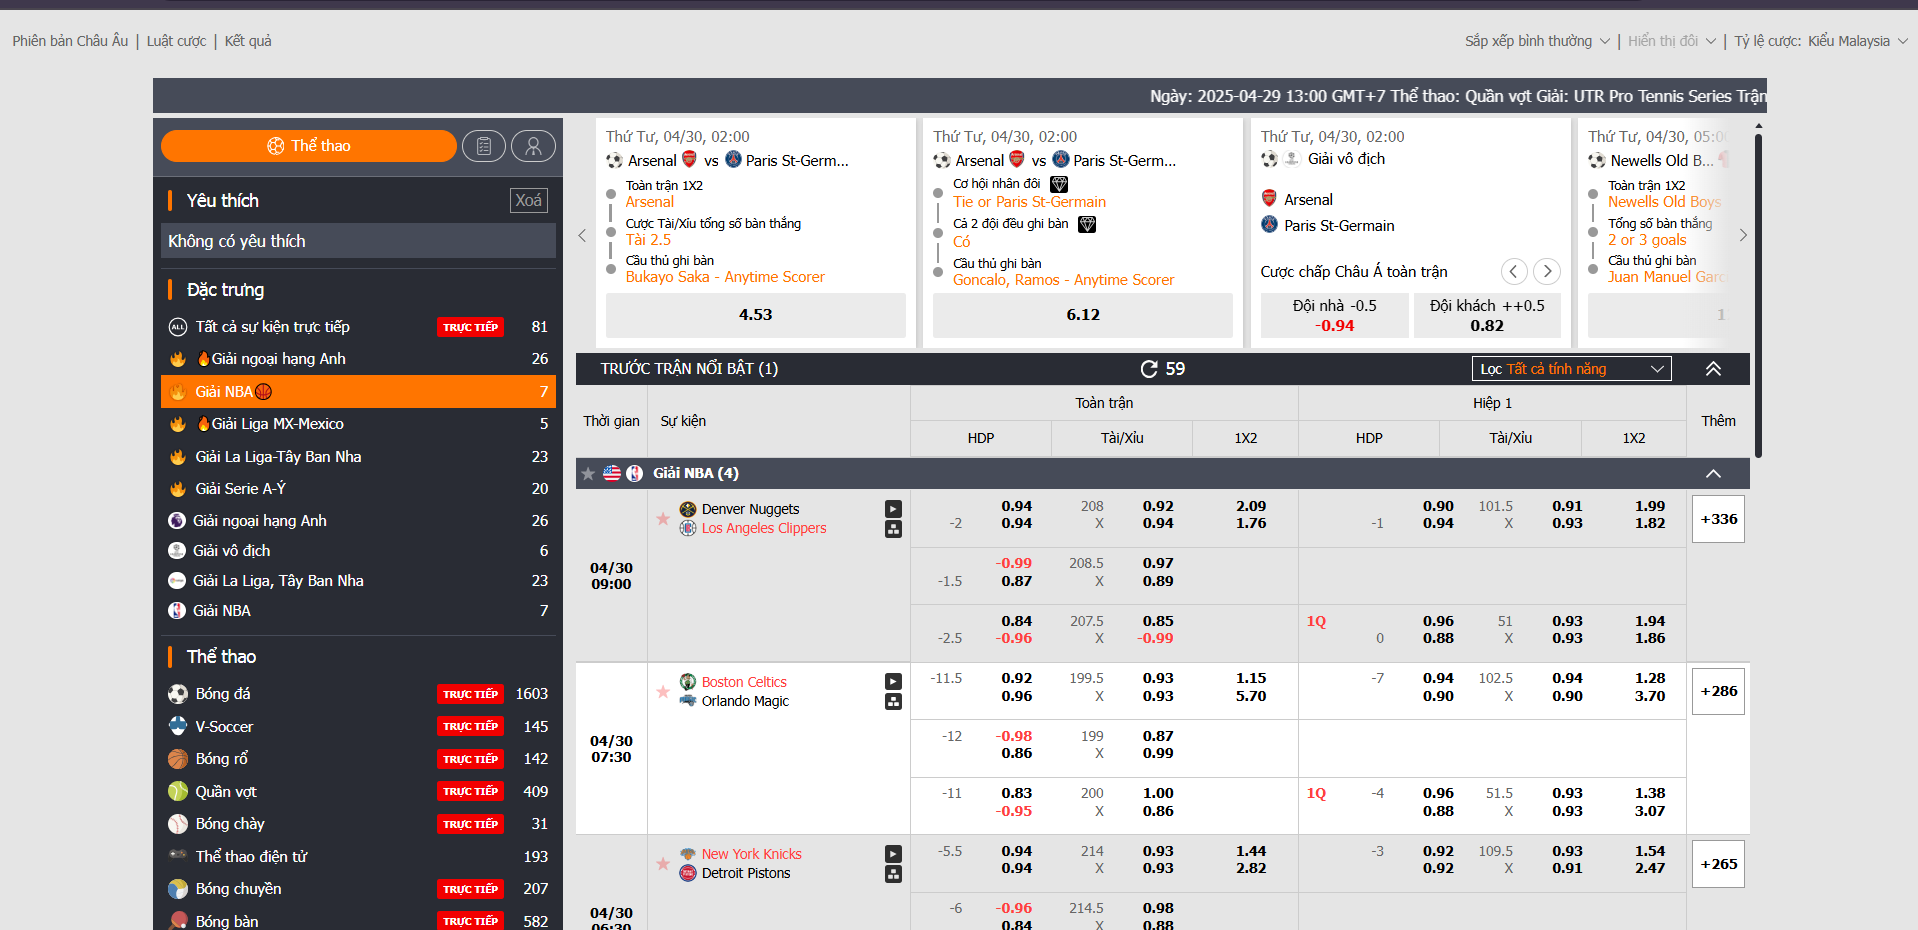Click the Luật cược menu item

point(175,41)
